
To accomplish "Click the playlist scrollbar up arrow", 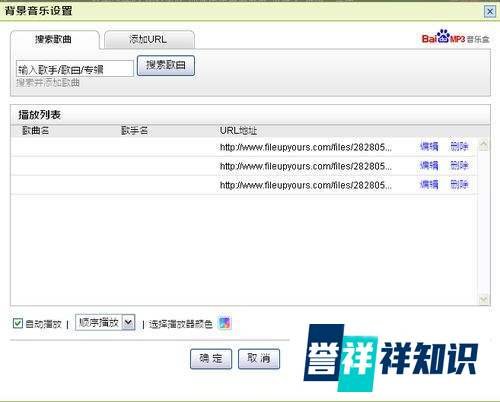I will pyautogui.click(x=484, y=145).
